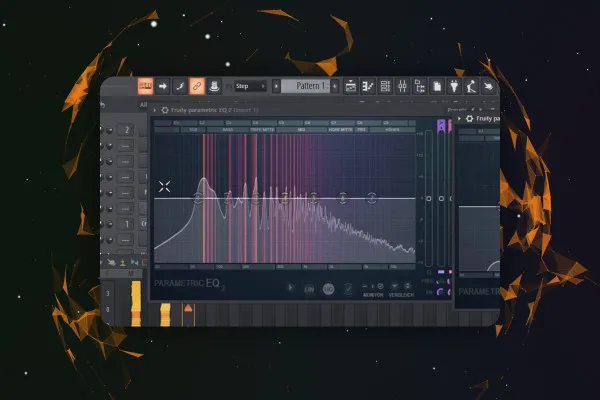Click the play arrow icon in EQ footer
The image size is (600, 400).
coord(290,287)
